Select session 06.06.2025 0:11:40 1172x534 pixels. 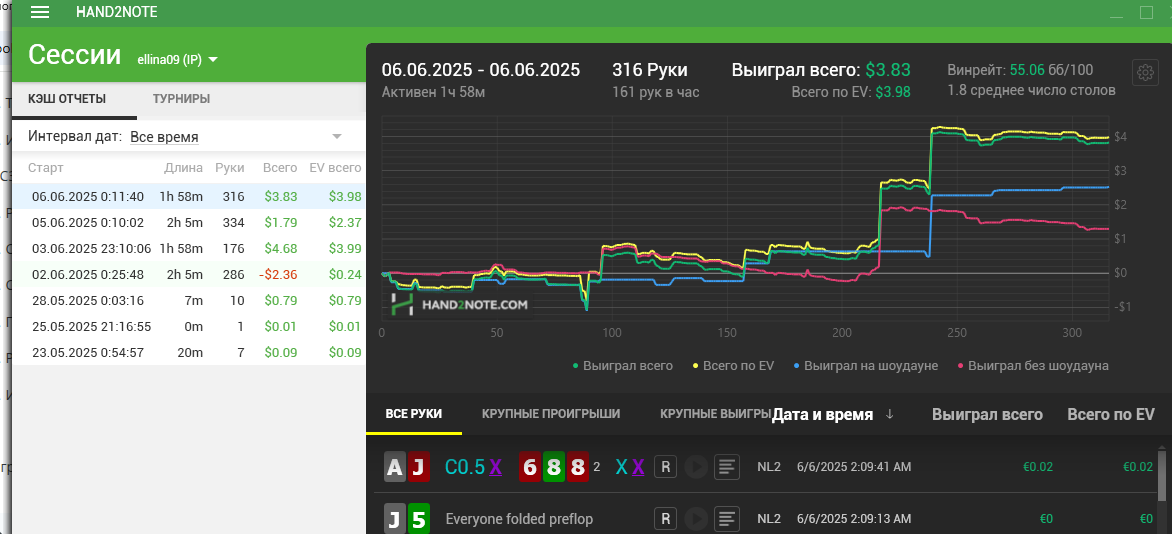click(x=189, y=197)
